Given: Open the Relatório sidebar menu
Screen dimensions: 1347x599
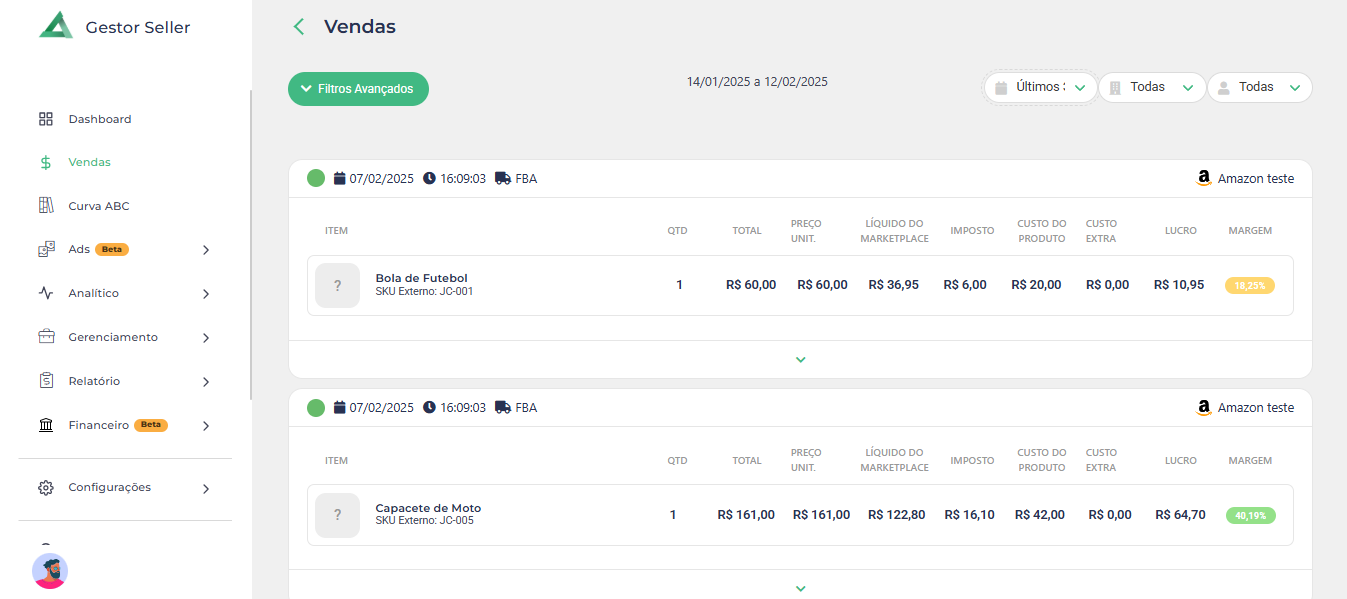Looking at the screenshot, I should (94, 381).
